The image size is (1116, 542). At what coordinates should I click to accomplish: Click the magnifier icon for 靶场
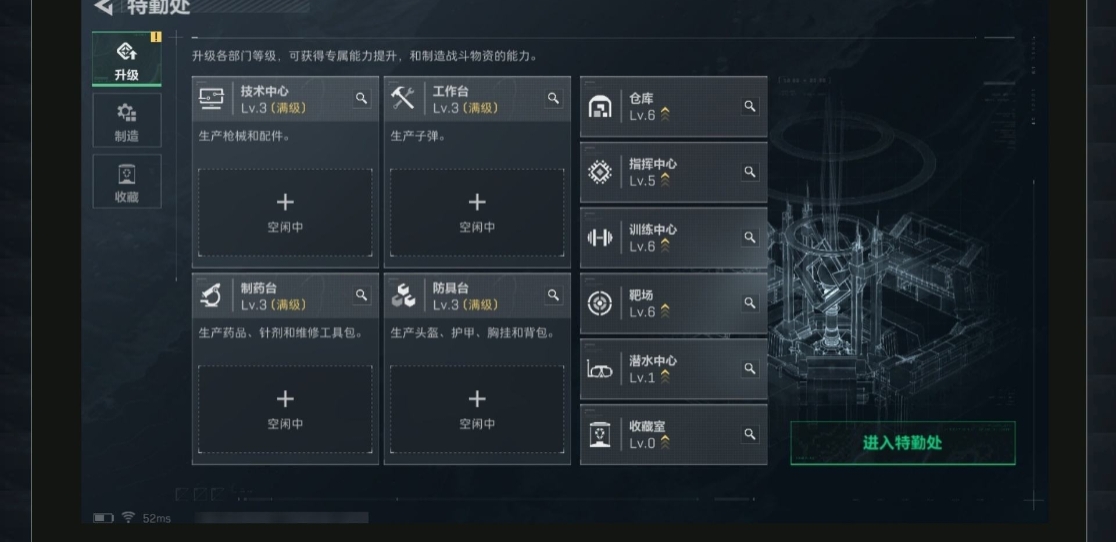749,302
